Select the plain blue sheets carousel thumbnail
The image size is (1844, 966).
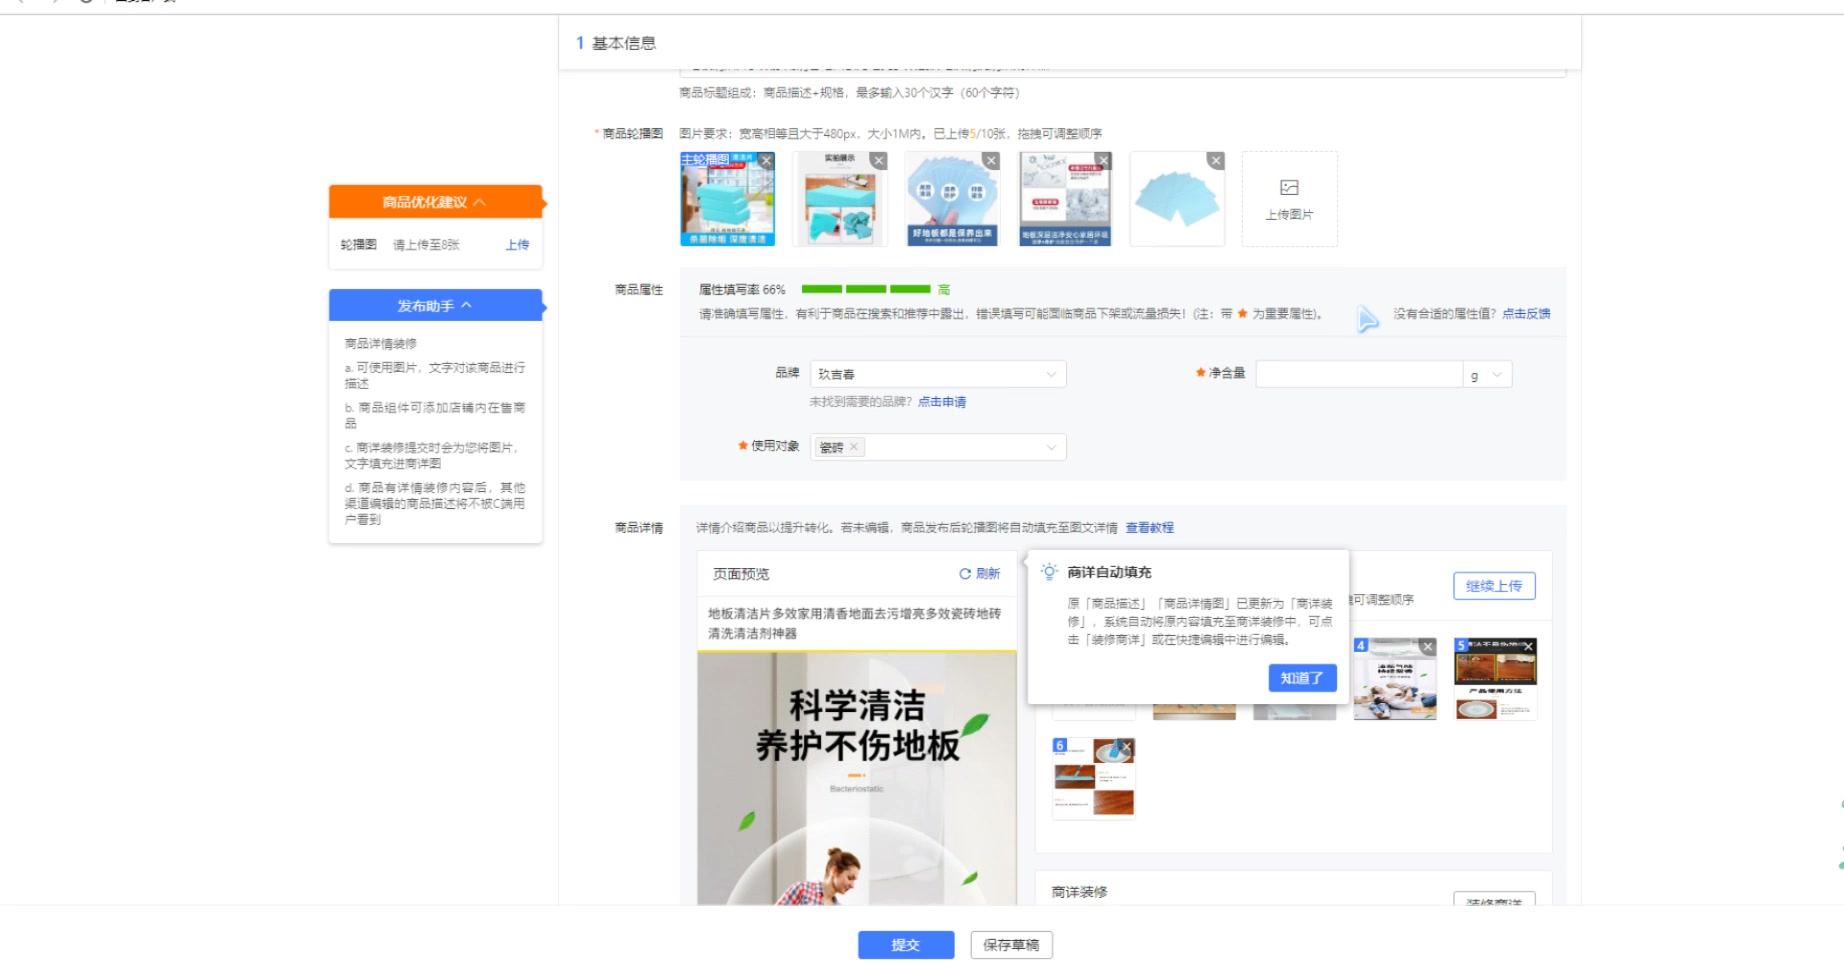pos(1177,199)
